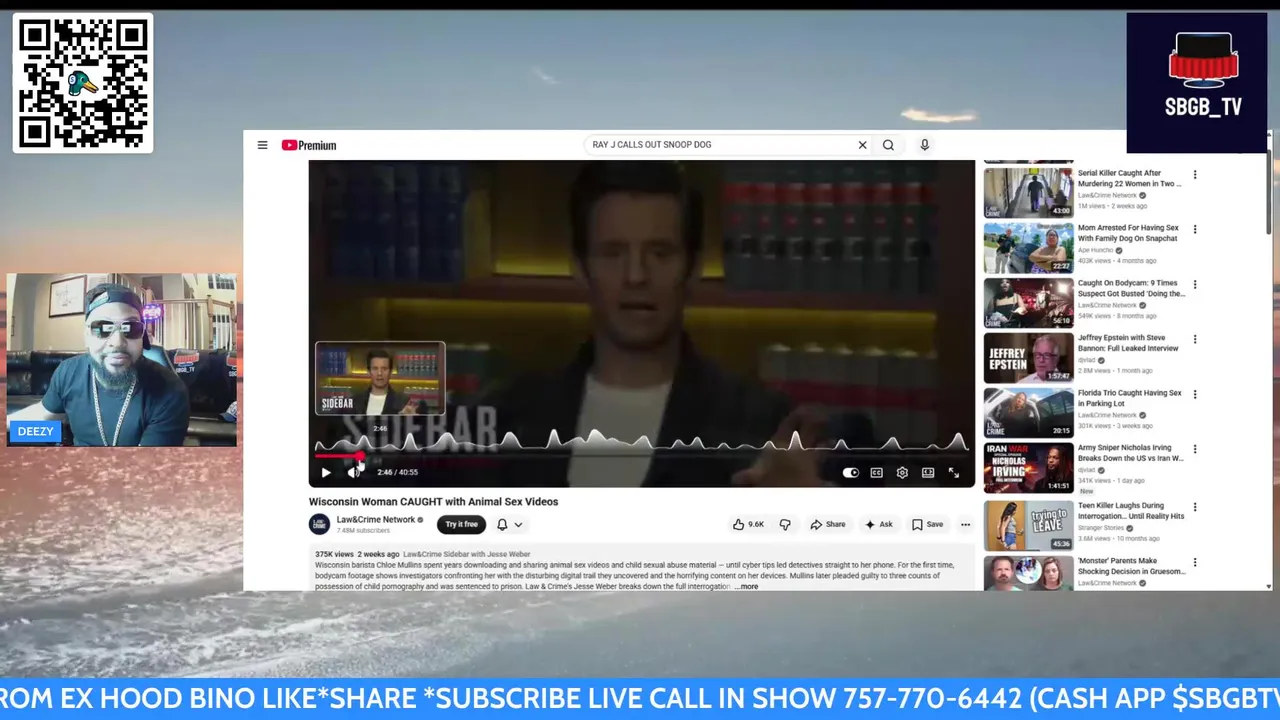Play the paused video
Image resolution: width=1280 pixels, height=720 pixels.
click(x=325, y=472)
